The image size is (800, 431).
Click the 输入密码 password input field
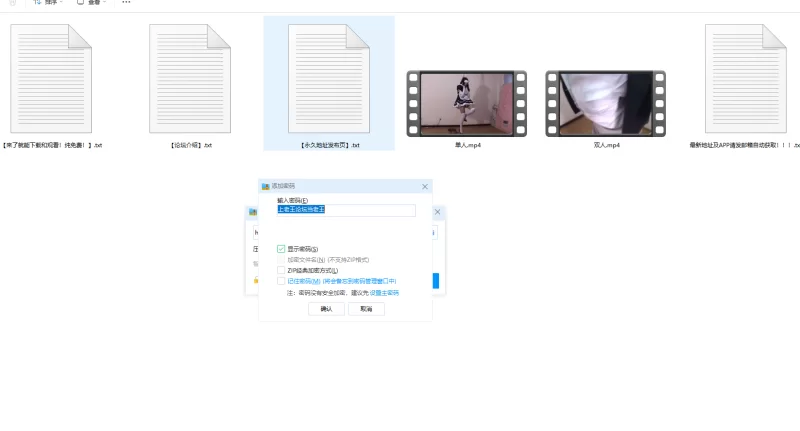click(346, 210)
